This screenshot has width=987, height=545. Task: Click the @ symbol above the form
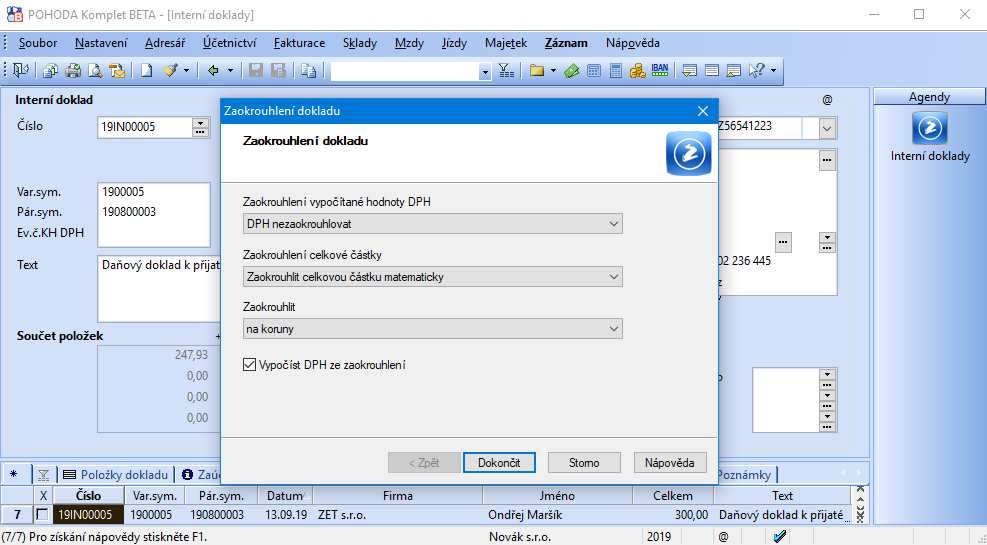[x=827, y=99]
